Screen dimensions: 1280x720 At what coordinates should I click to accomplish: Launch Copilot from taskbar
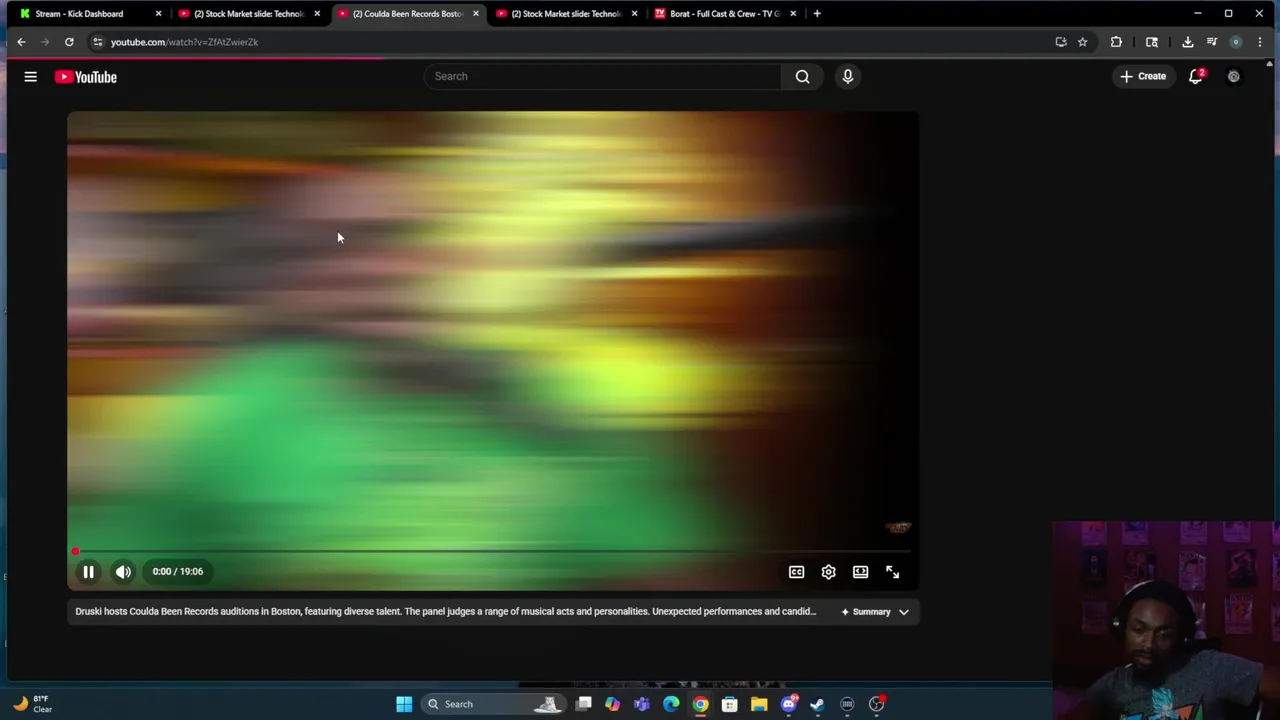(x=612, y=704)
